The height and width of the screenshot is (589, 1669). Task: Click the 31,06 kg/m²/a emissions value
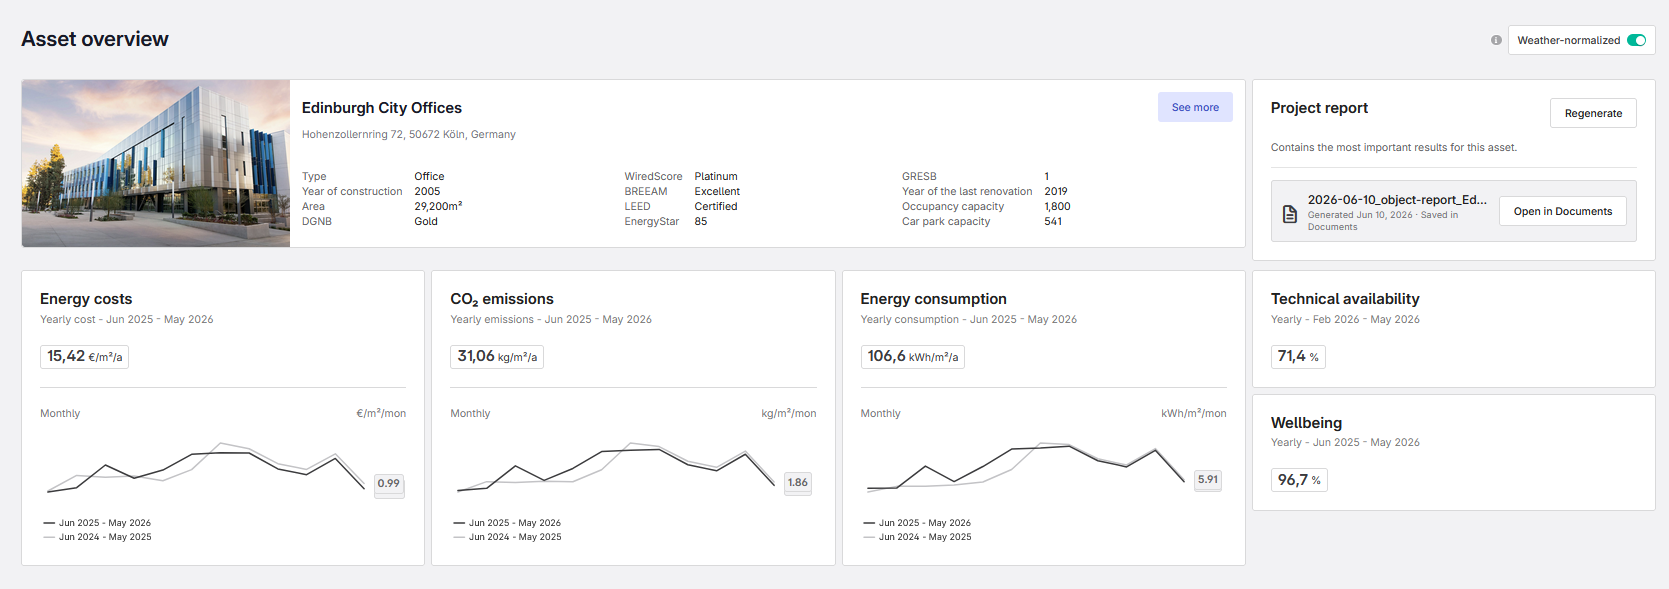pyautogui.click(x=497, y=357)
